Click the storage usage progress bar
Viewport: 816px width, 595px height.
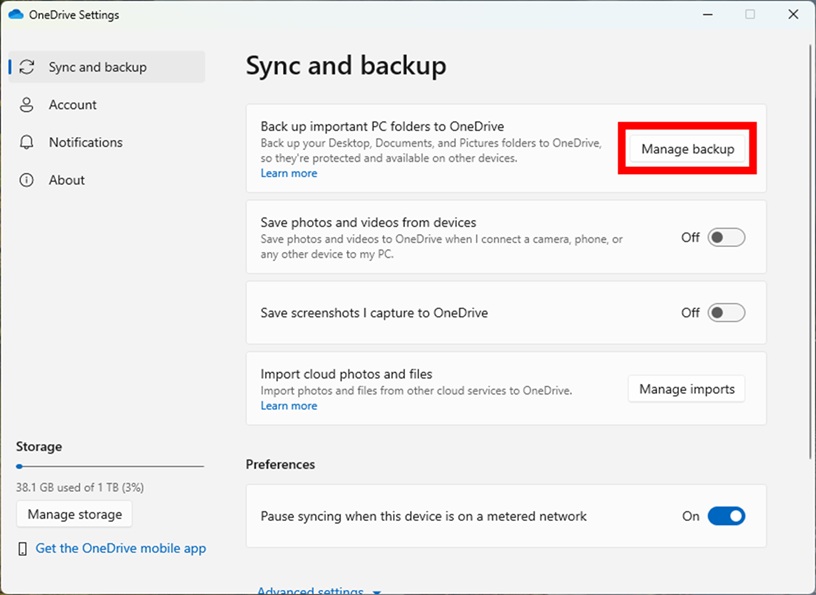110,466
